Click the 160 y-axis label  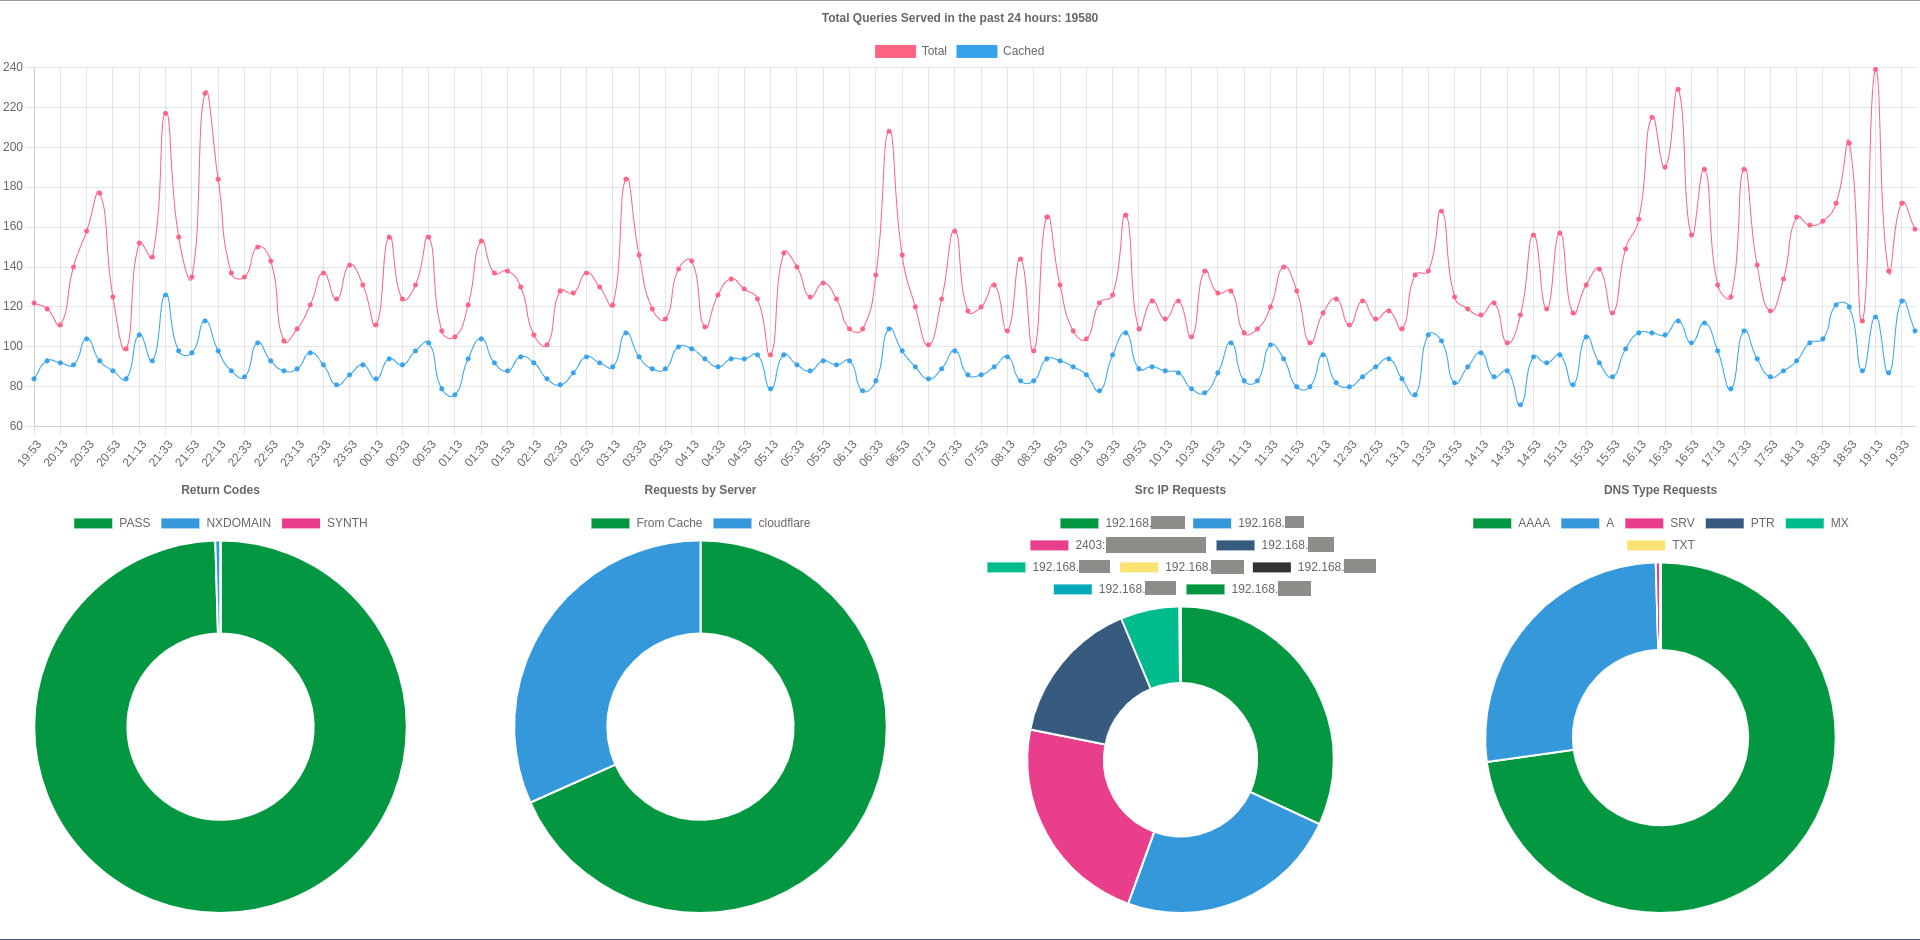(x=13, y=226)
